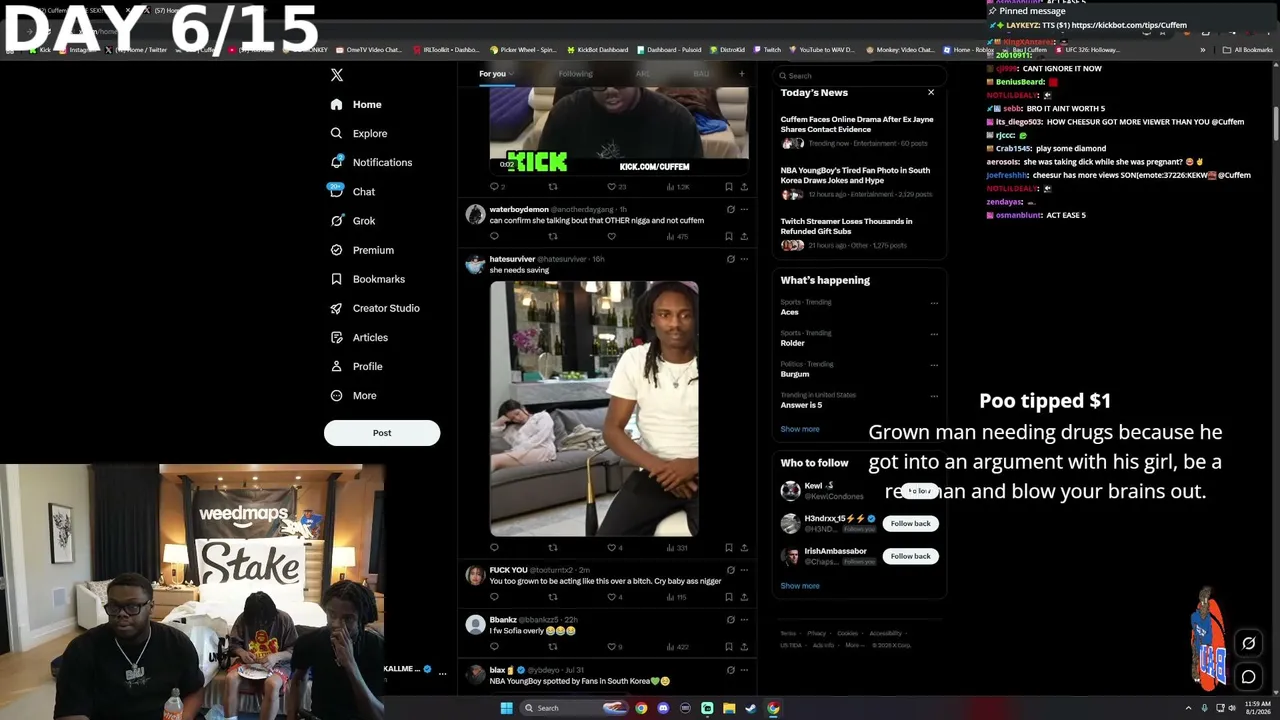
Task: Like the FUCK YOU account's post
Action: point(612,597)
